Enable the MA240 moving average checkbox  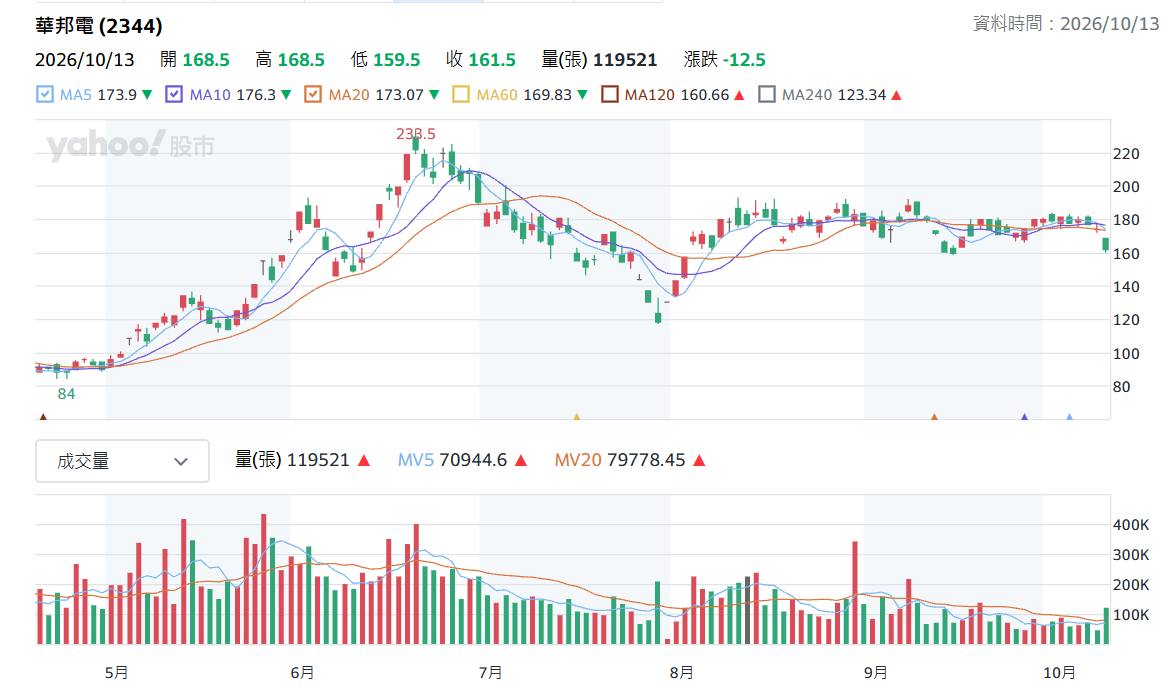pos(767,95)
